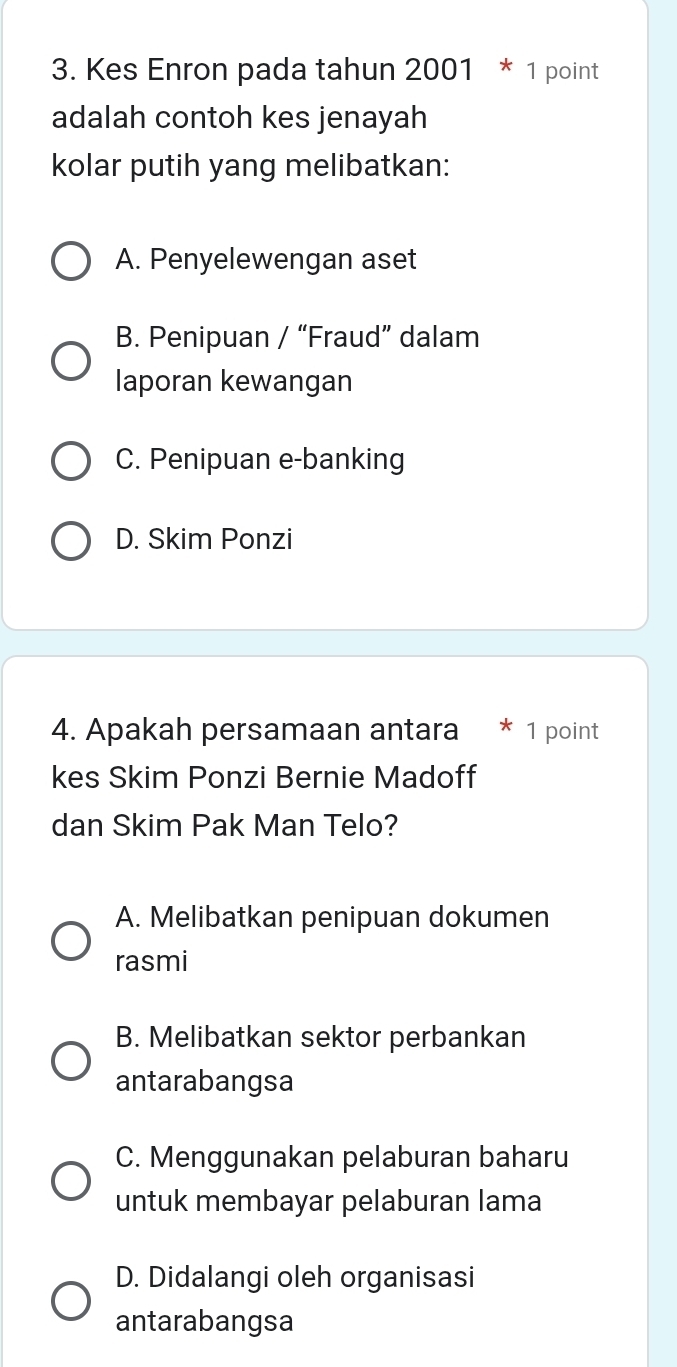Select radio circle for Melibatkan penipuan dokumen rasmi
Screen dimensions: 677x1367
click(70, 940)
